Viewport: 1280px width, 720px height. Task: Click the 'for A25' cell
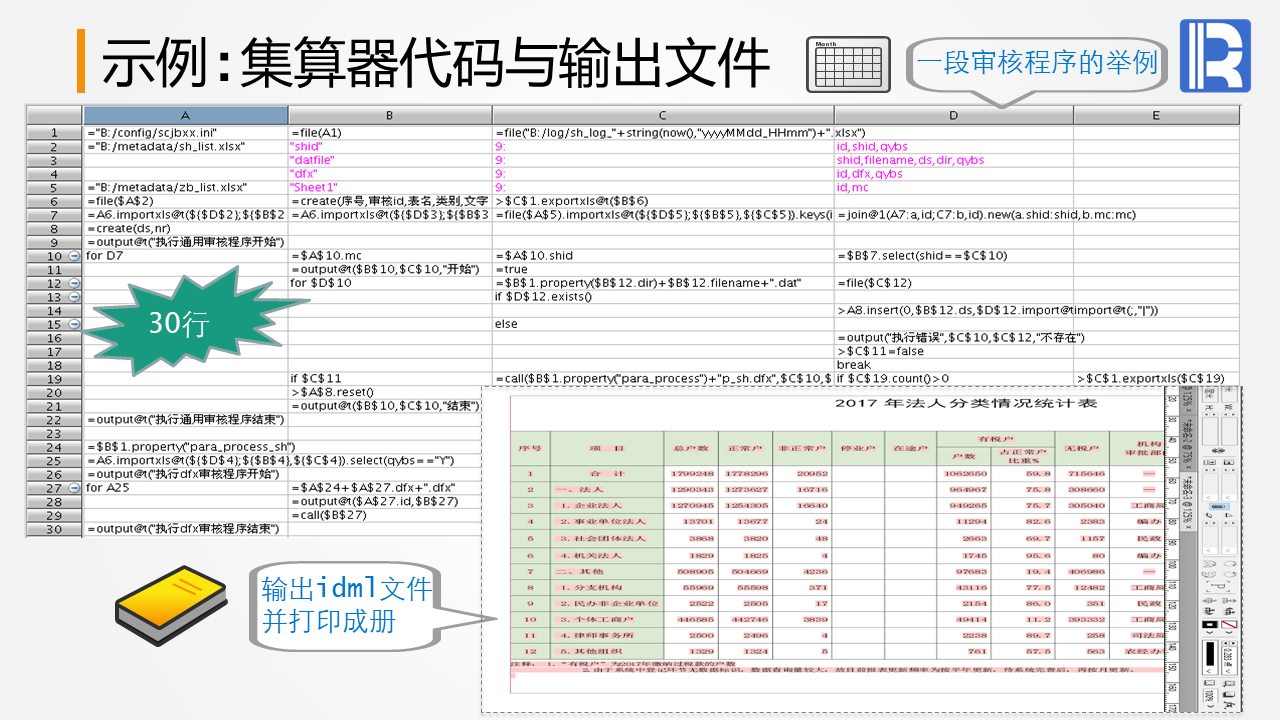[x=185, y=488]
